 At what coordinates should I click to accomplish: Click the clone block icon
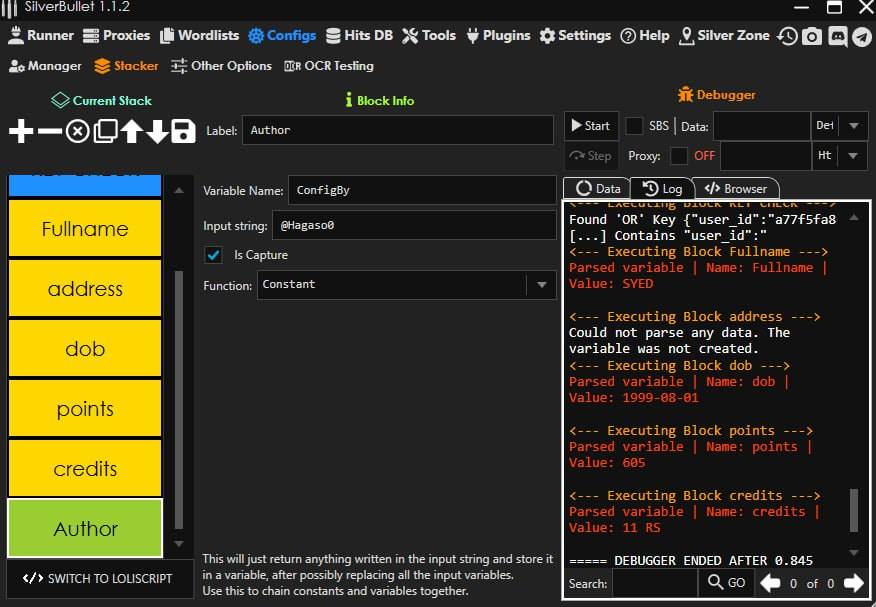pyautogui.click(x=104, y=131)
